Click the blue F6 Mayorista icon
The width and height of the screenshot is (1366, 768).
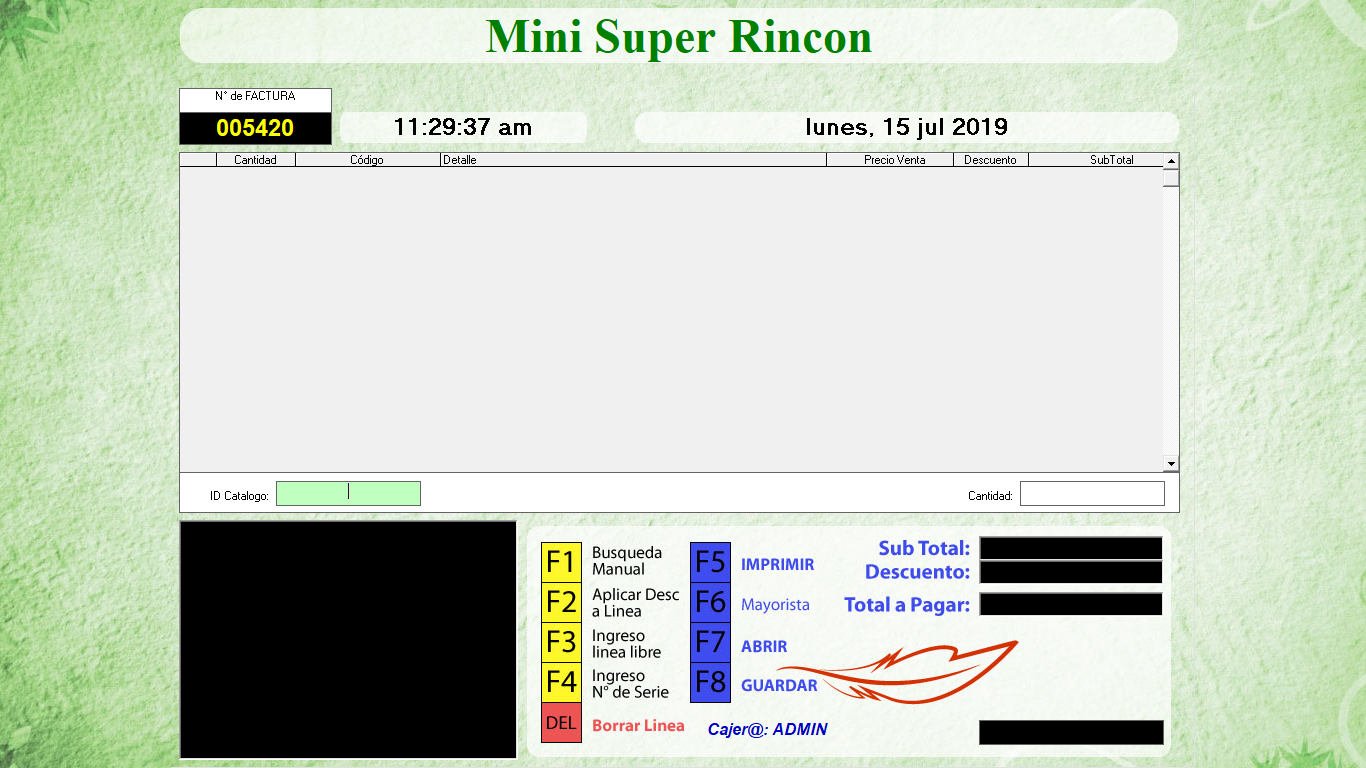click(x=710, y=603)
